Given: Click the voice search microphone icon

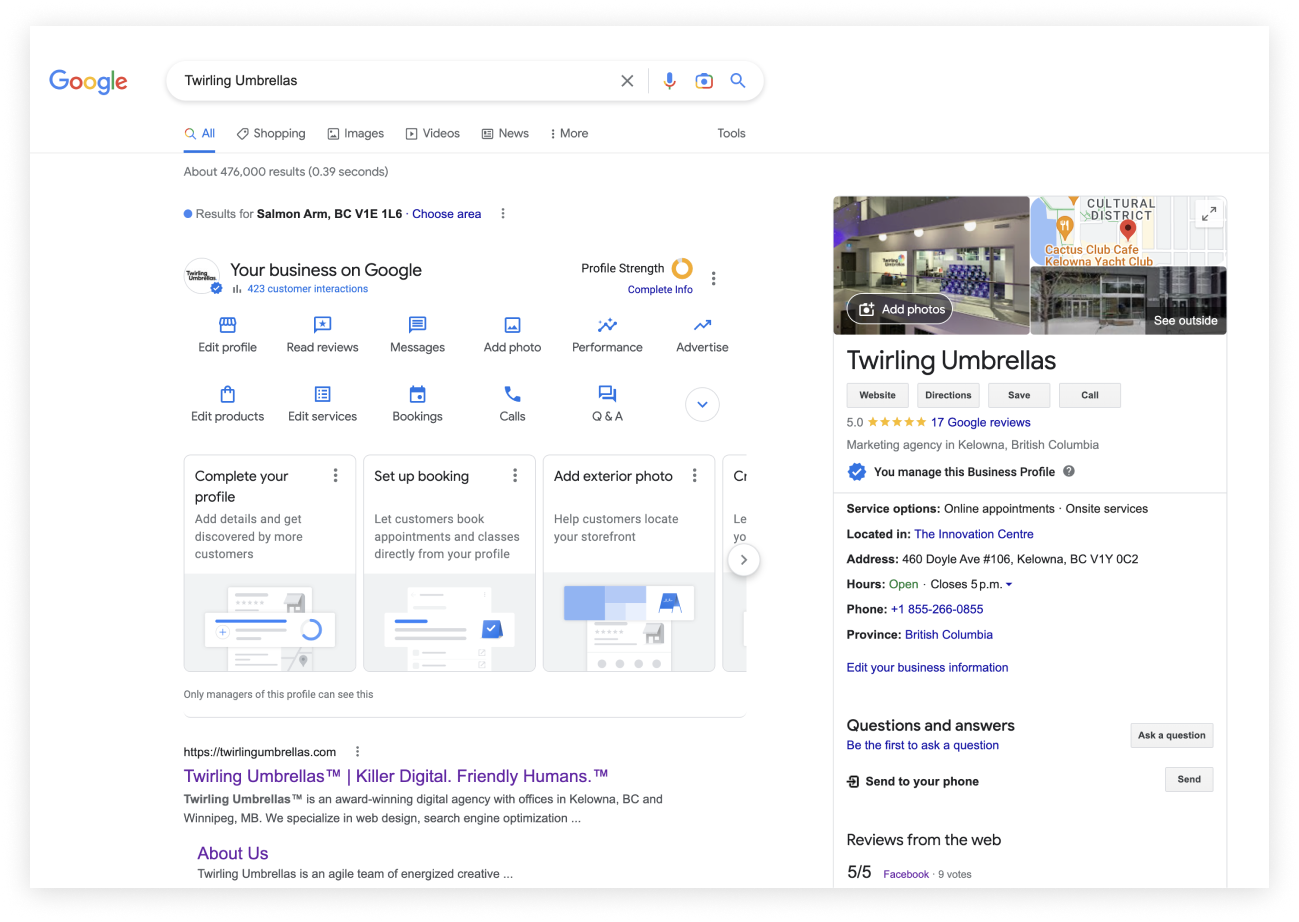Looking at the screenshot, I should pyautogui.click(x=670, y=81).
